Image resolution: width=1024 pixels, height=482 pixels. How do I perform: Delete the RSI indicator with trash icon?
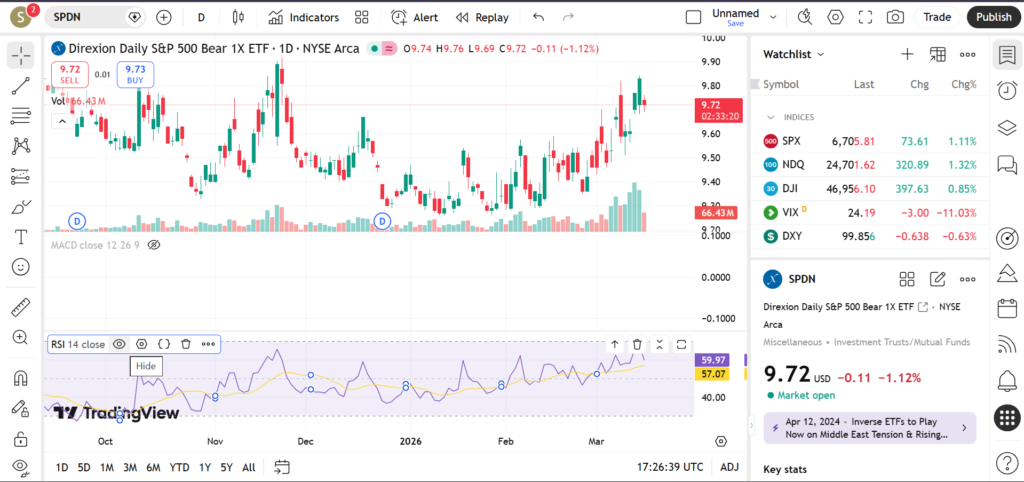click(186, 344)
